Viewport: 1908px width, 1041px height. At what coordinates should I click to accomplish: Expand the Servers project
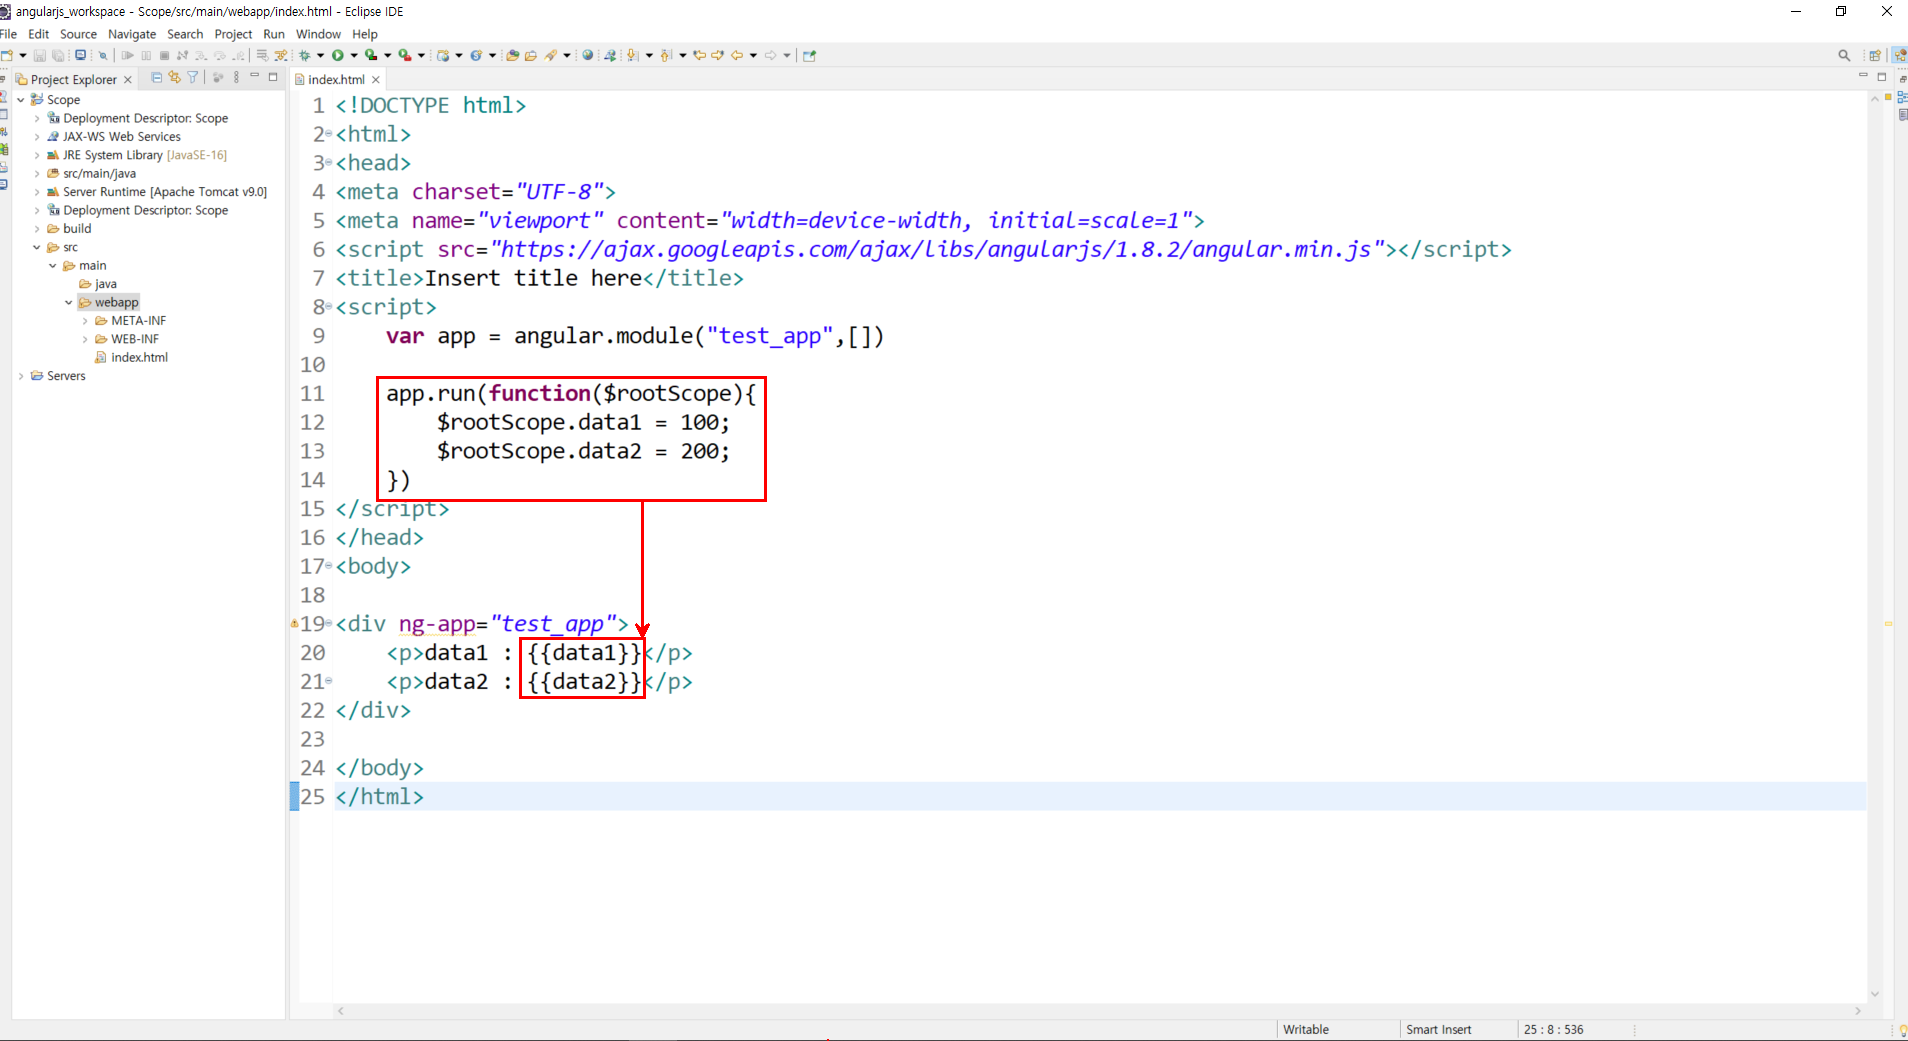coord(21,376)
